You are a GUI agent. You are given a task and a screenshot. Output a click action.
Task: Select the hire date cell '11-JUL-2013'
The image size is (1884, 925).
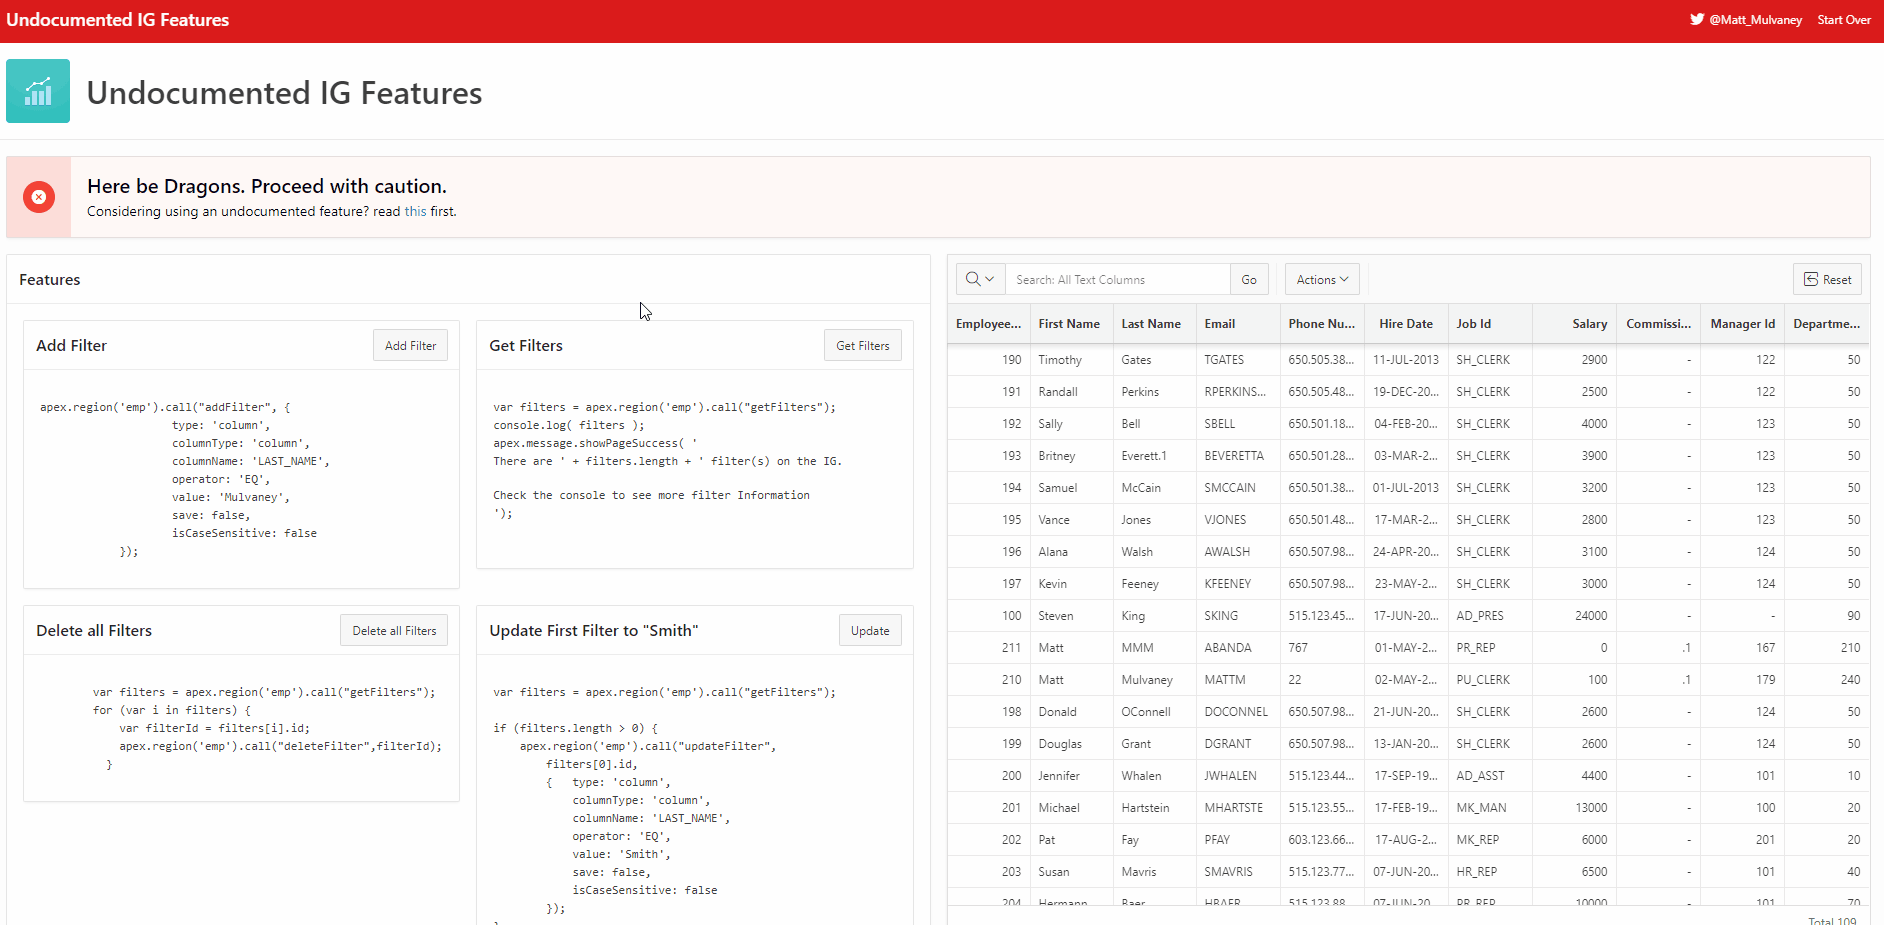(1406, 360)
